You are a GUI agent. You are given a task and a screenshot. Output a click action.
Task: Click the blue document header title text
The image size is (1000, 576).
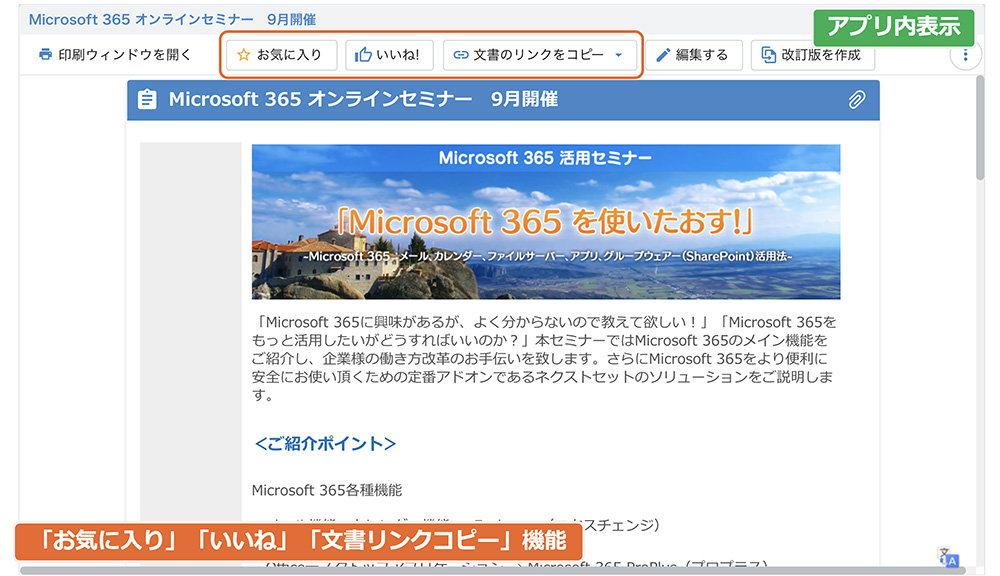tap(363, 100)
